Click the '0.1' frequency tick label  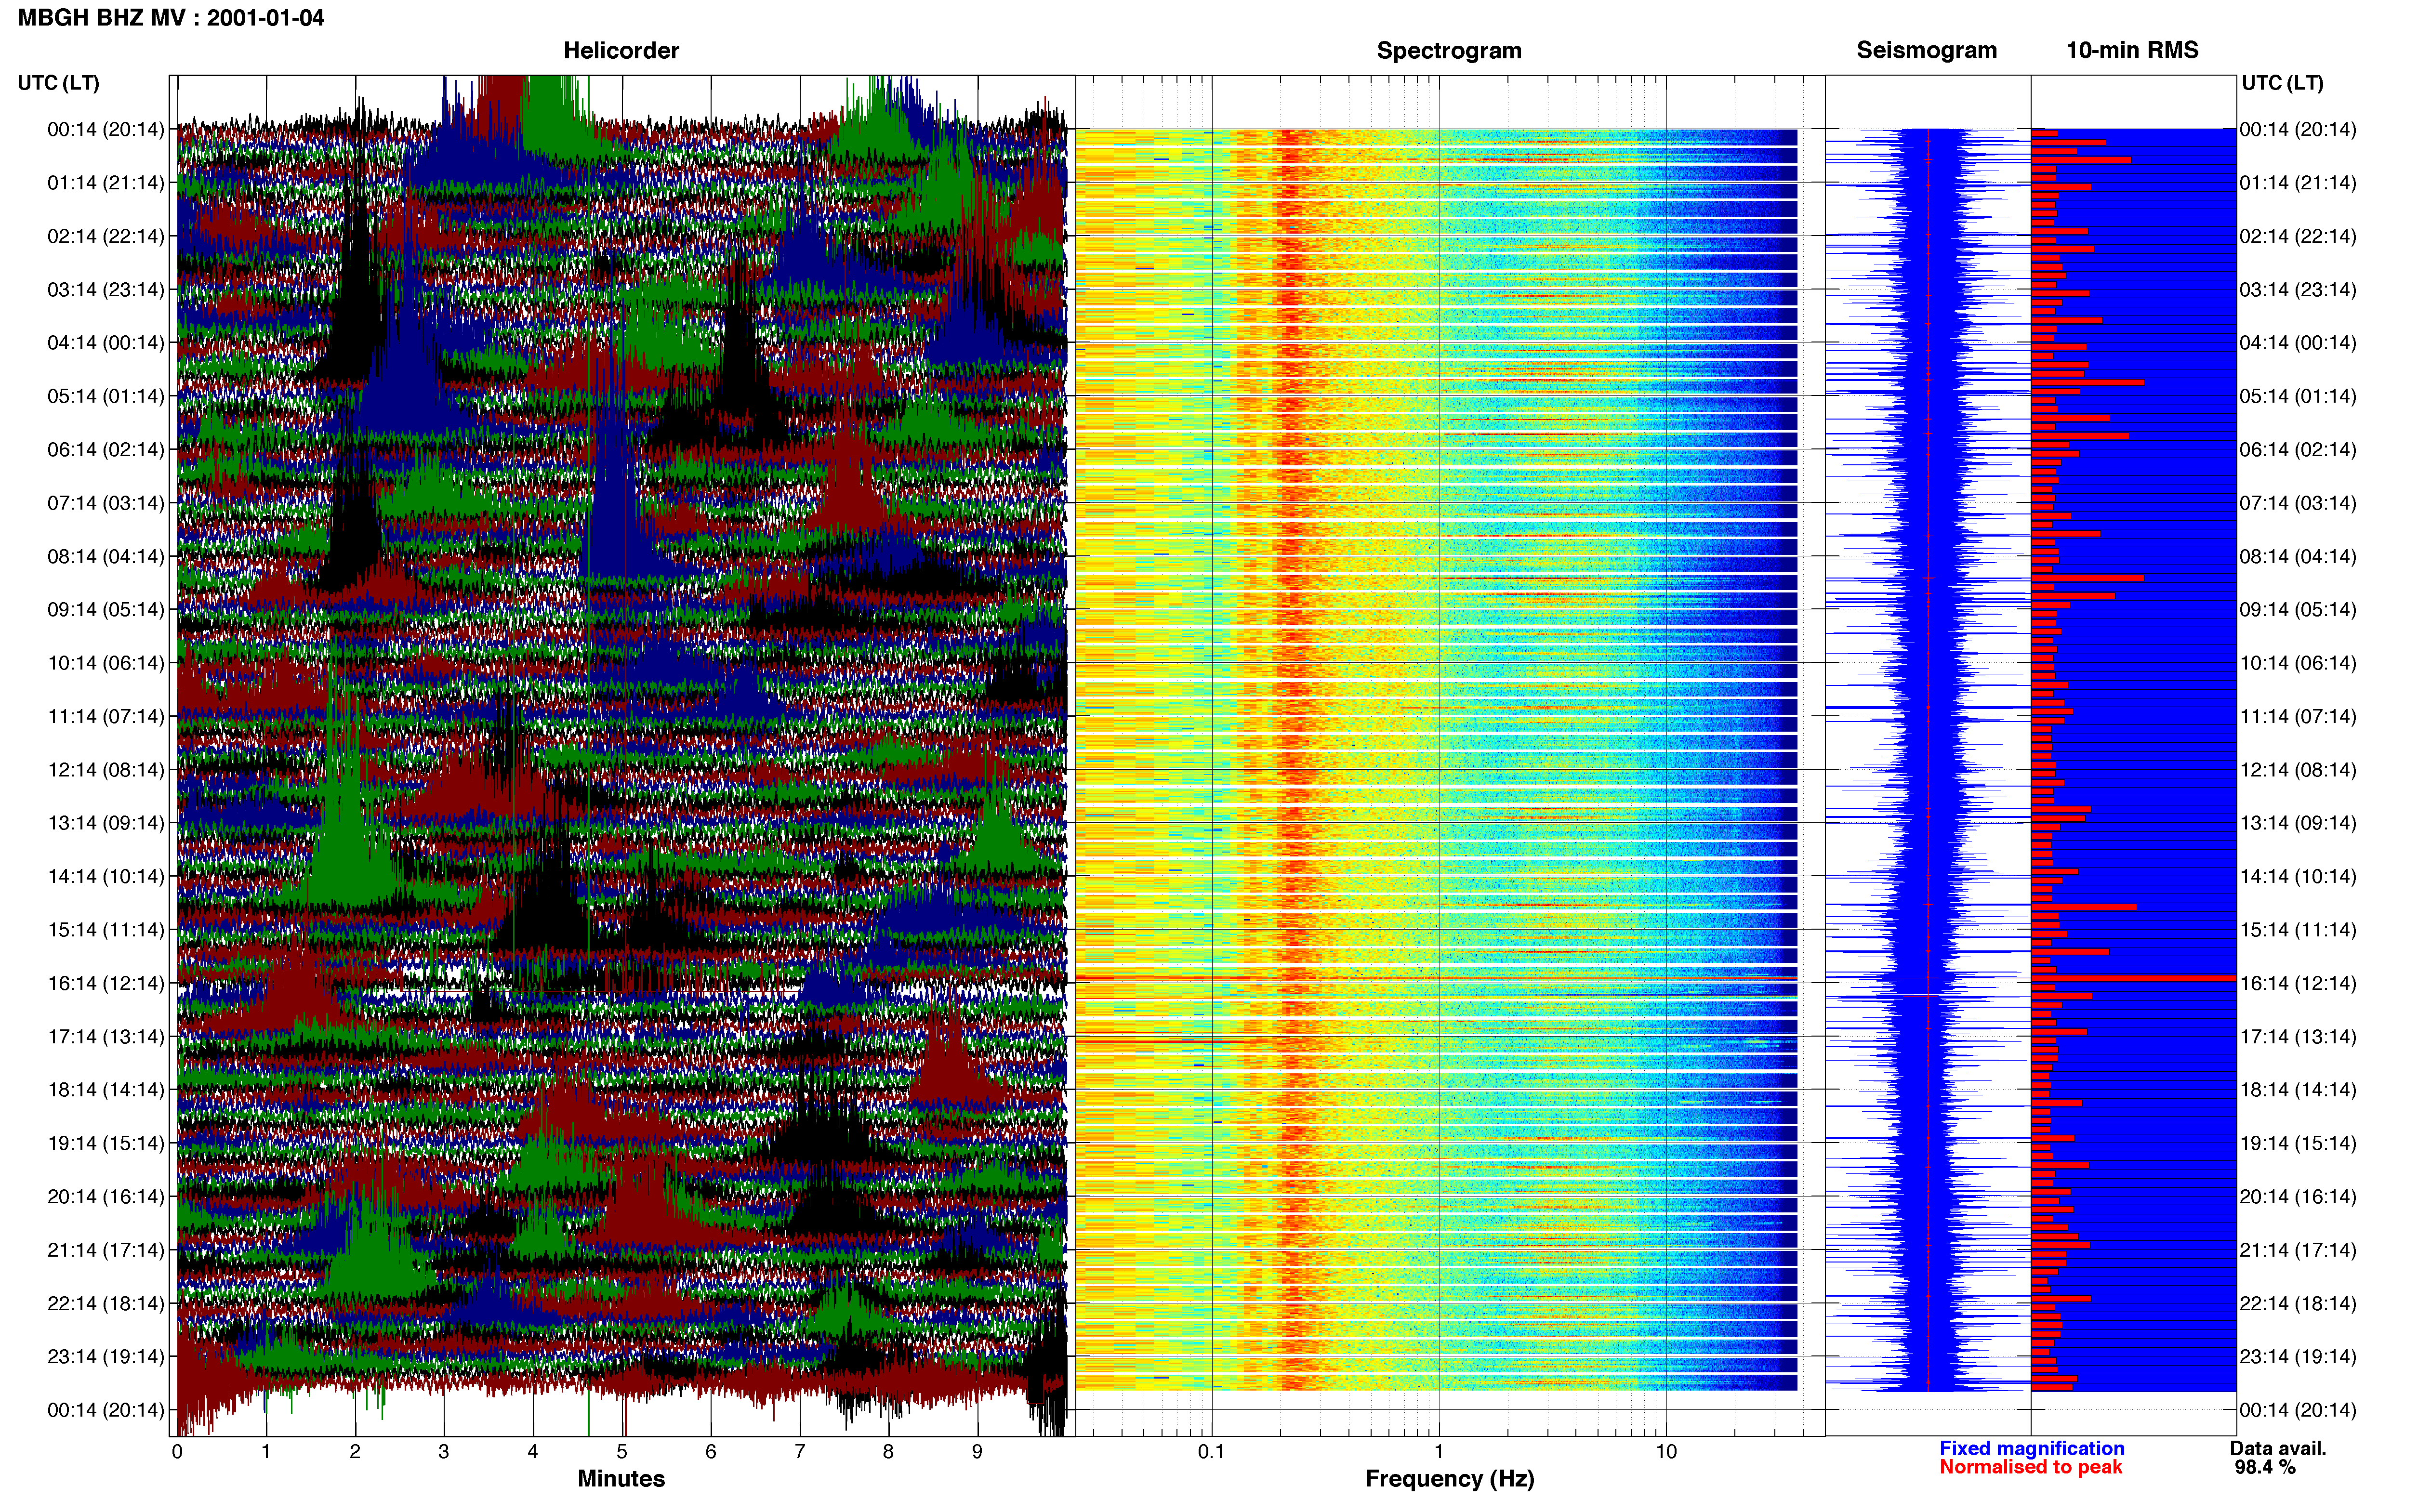click(x=1211, y=1452)
